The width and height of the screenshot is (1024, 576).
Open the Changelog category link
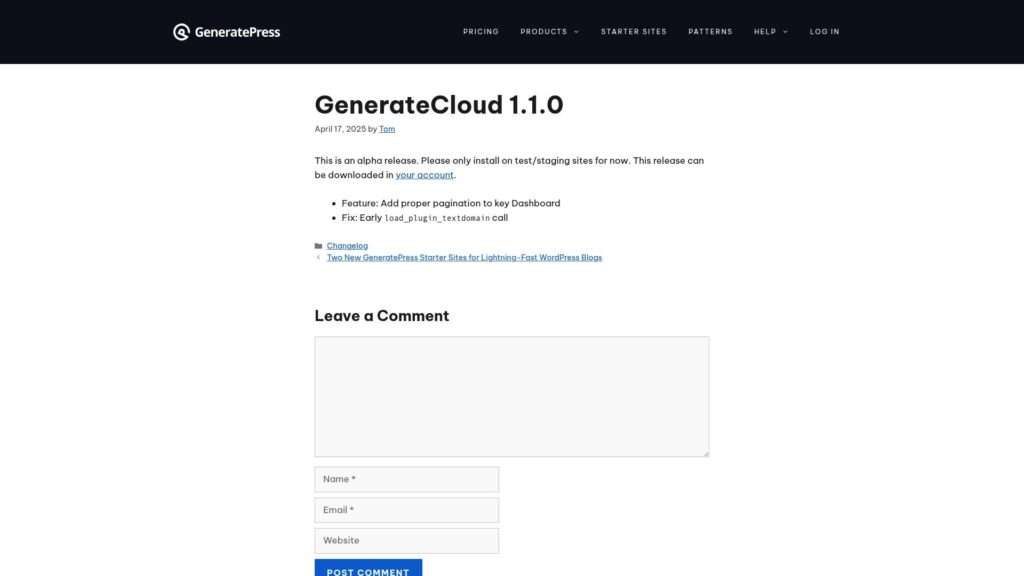pos(347,246)
